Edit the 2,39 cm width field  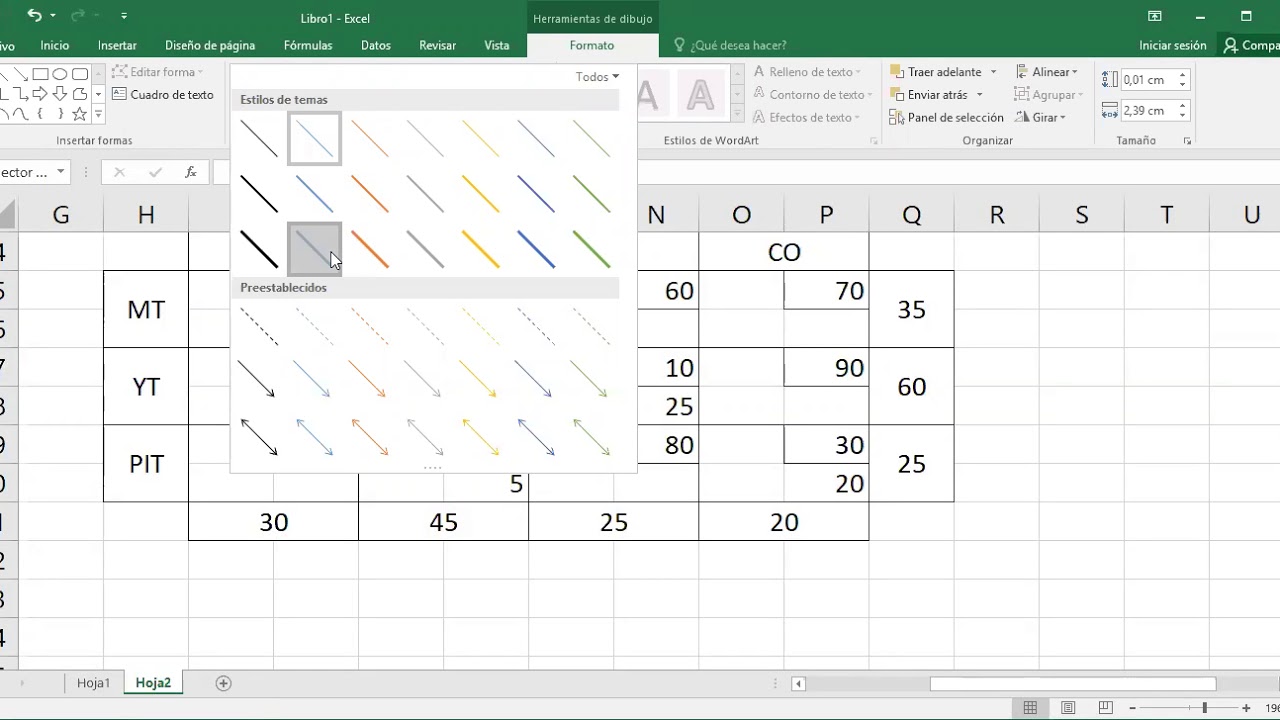1147,111
